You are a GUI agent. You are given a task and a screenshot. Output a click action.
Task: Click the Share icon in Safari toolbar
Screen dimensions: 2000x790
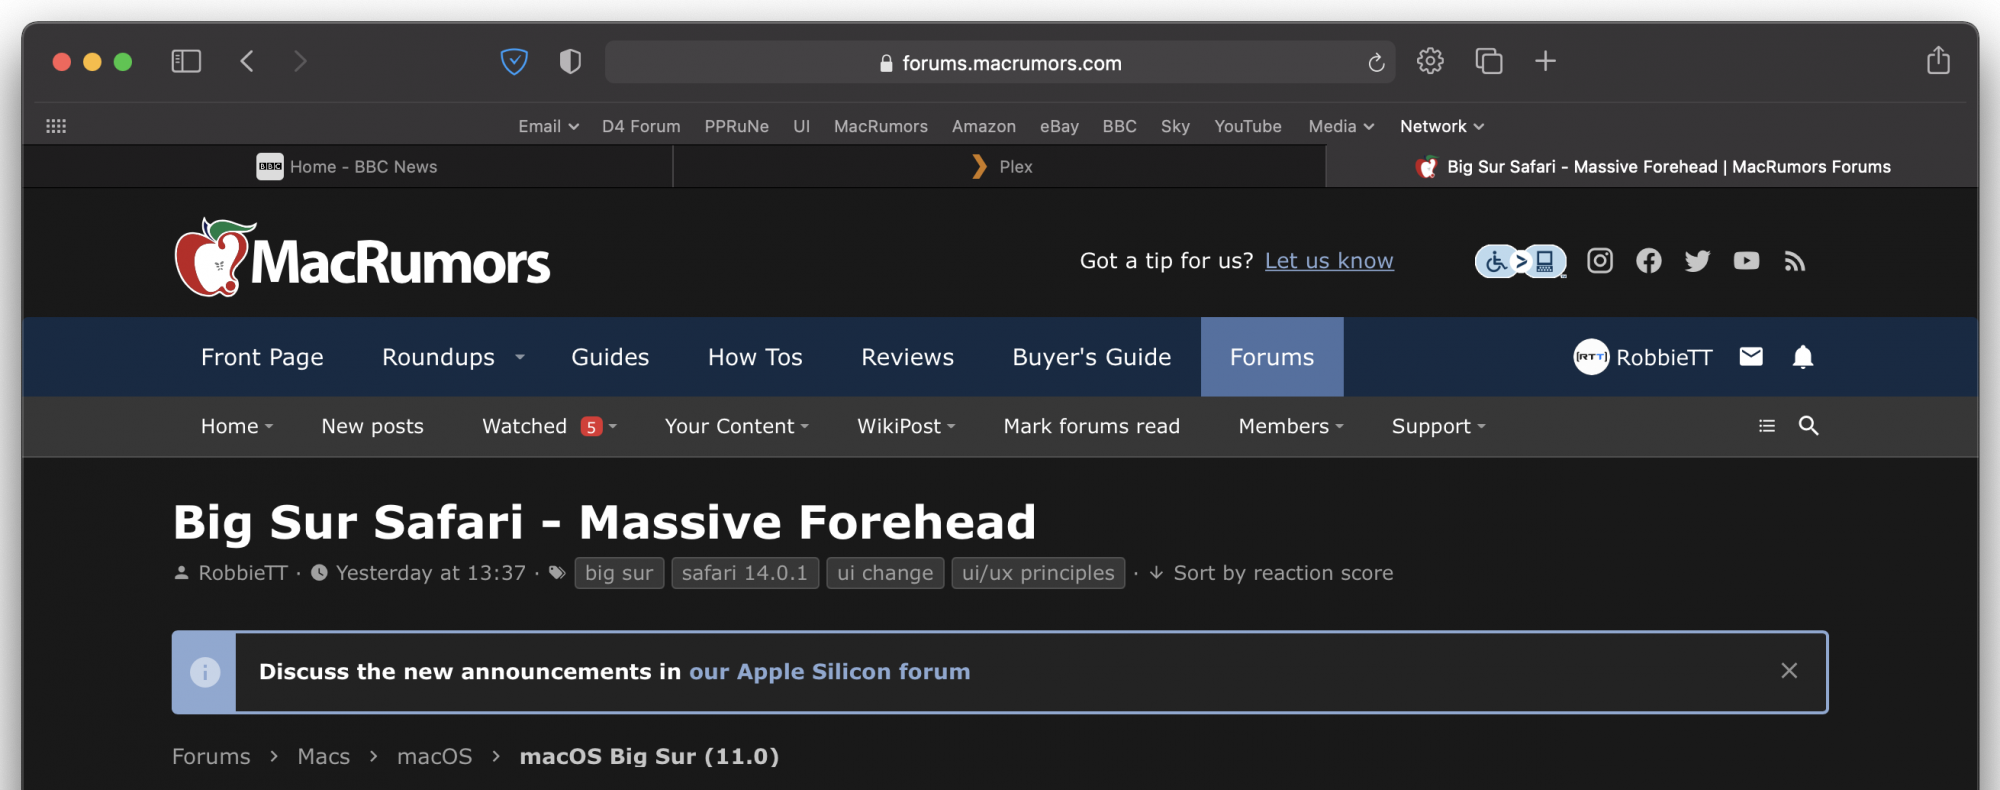1938,60
